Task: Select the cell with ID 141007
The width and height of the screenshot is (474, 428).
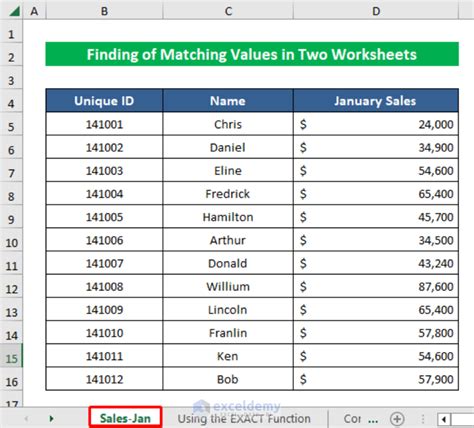Action: (104, 263)
